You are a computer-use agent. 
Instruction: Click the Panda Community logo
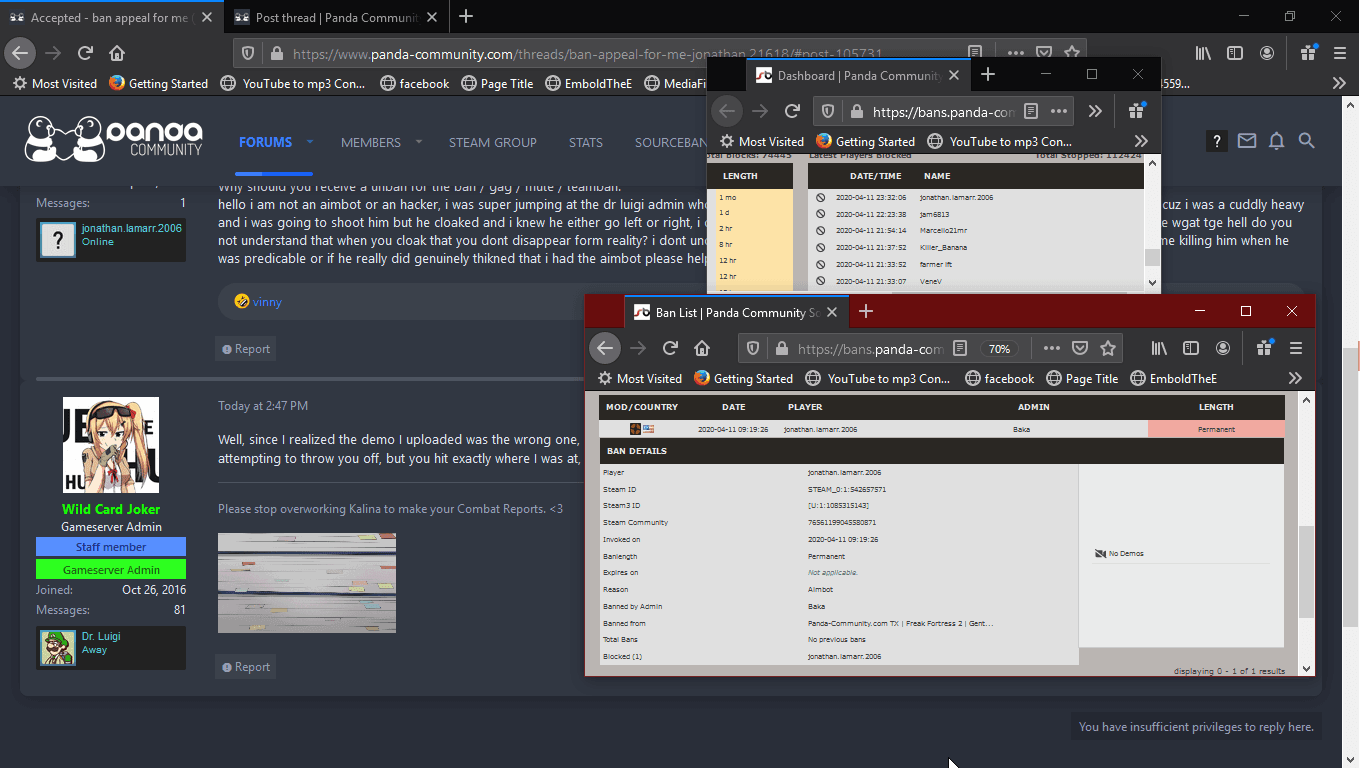coord(114,140)
